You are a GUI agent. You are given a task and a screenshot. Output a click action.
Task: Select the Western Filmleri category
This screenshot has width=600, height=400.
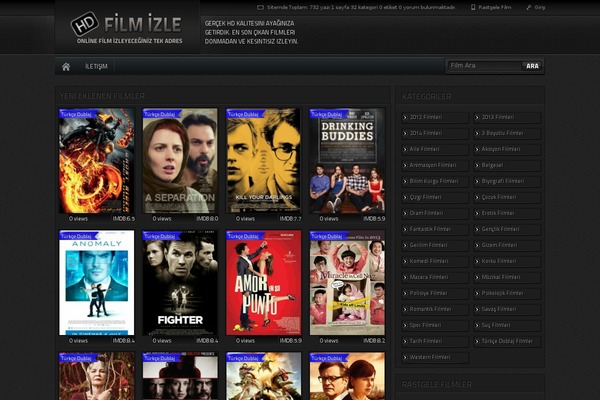[x=435, y=357]
